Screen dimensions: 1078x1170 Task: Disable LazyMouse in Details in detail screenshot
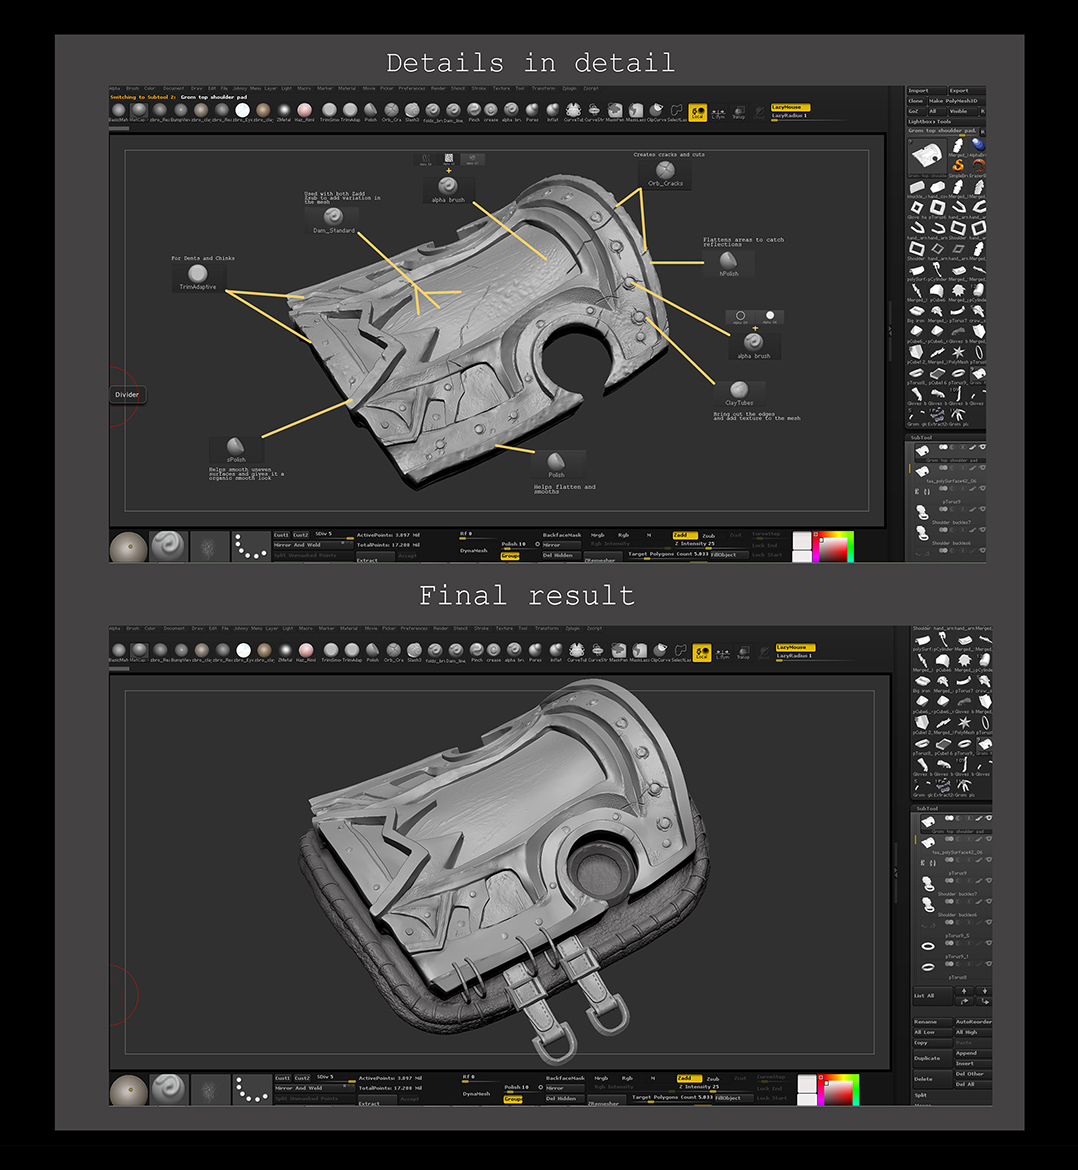[791, 107]
